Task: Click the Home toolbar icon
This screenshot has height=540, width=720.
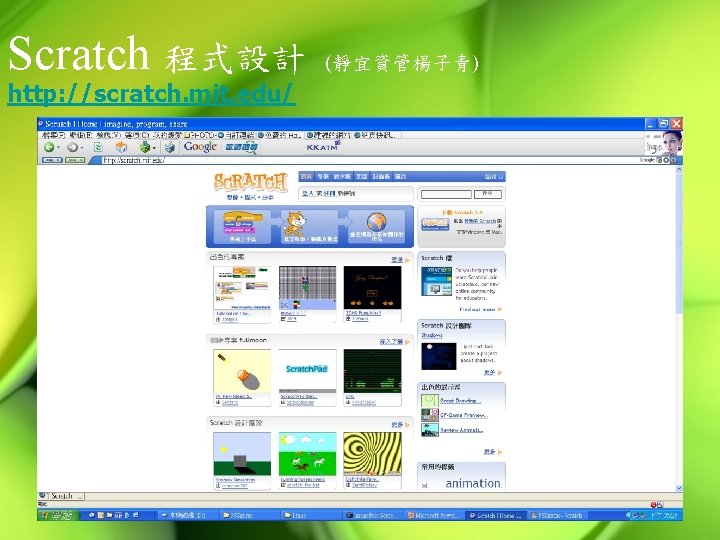Action: [x=121, y=147]
